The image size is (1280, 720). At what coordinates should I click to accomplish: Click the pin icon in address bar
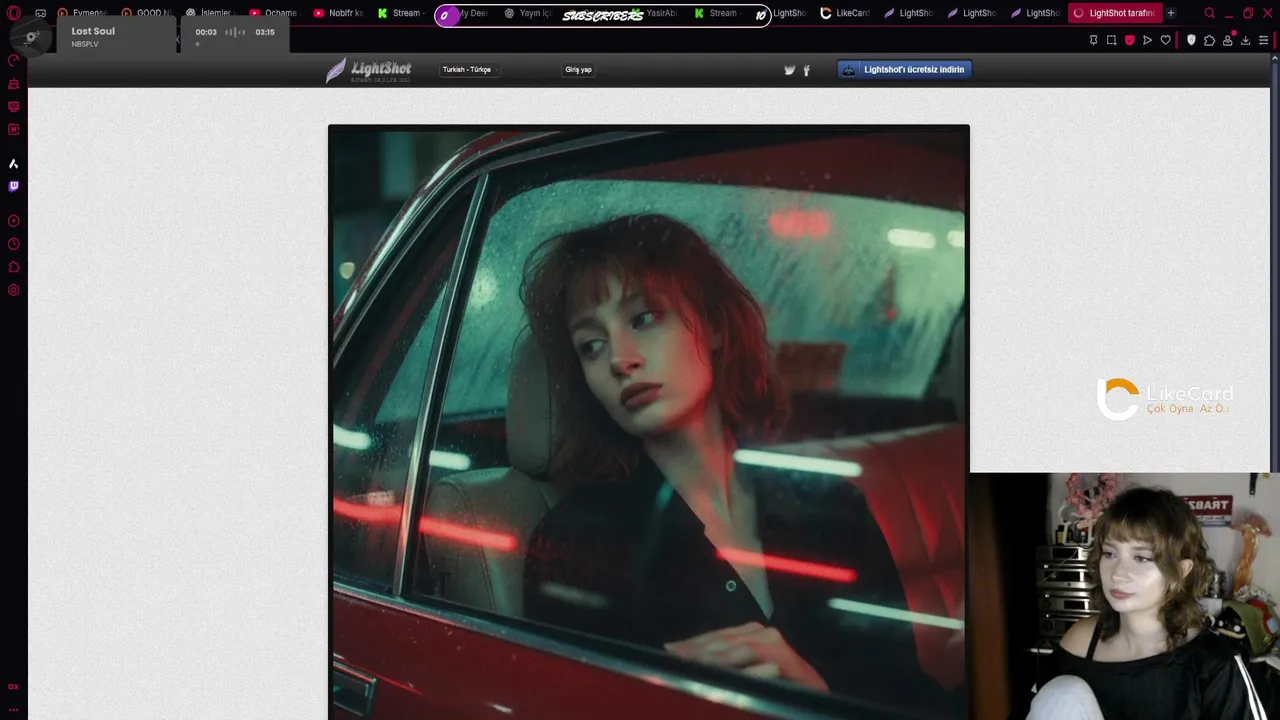click(x=1093, y=40)
